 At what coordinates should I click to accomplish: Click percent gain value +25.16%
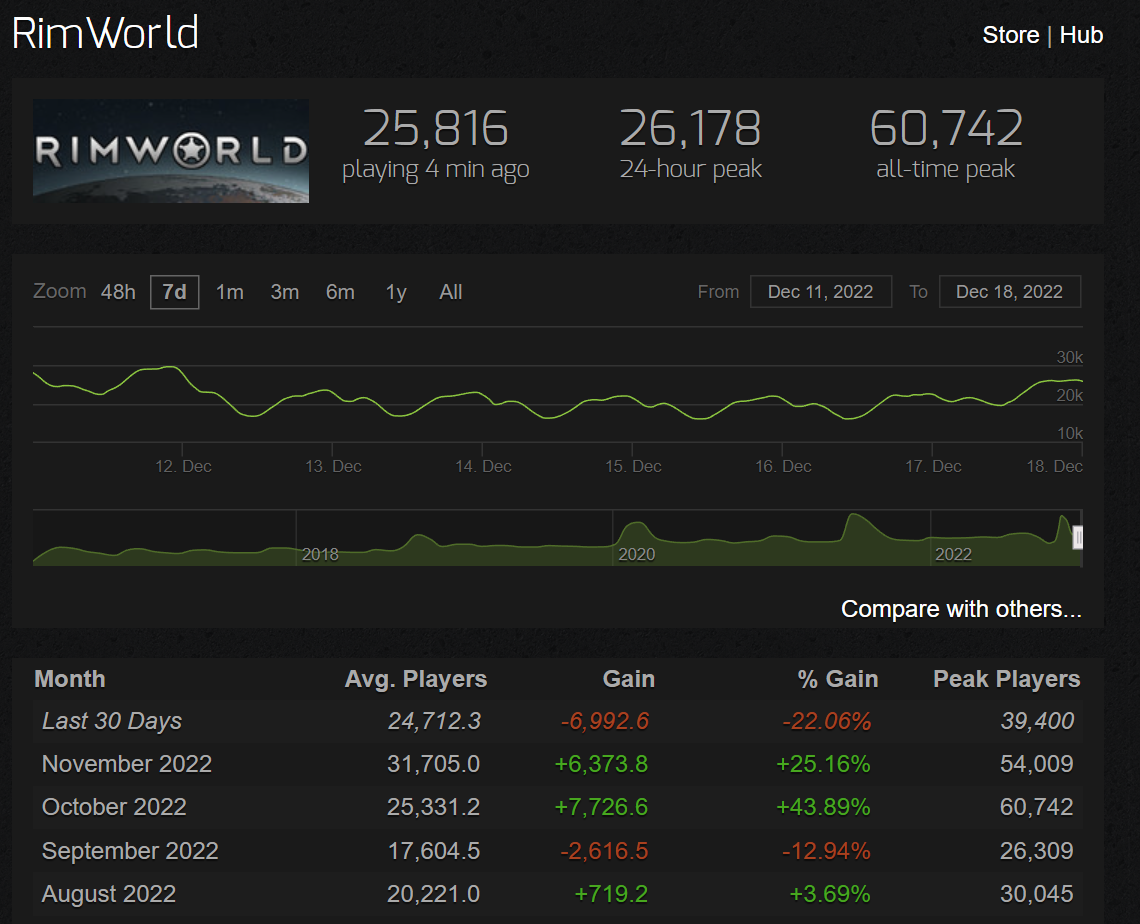[x=823, y=764]
